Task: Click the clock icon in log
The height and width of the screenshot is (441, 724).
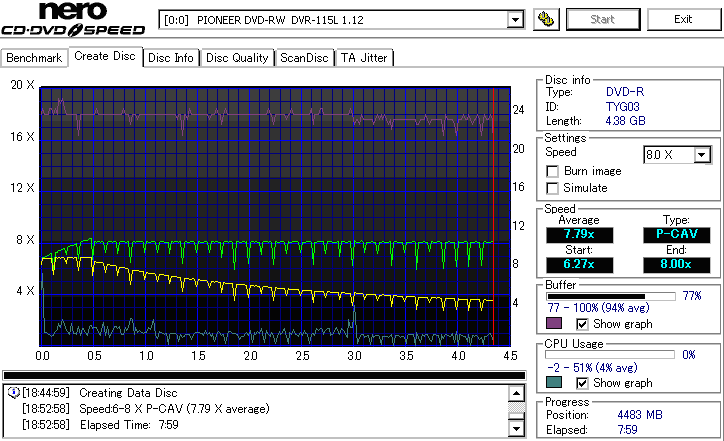Action: pos(13,392)
